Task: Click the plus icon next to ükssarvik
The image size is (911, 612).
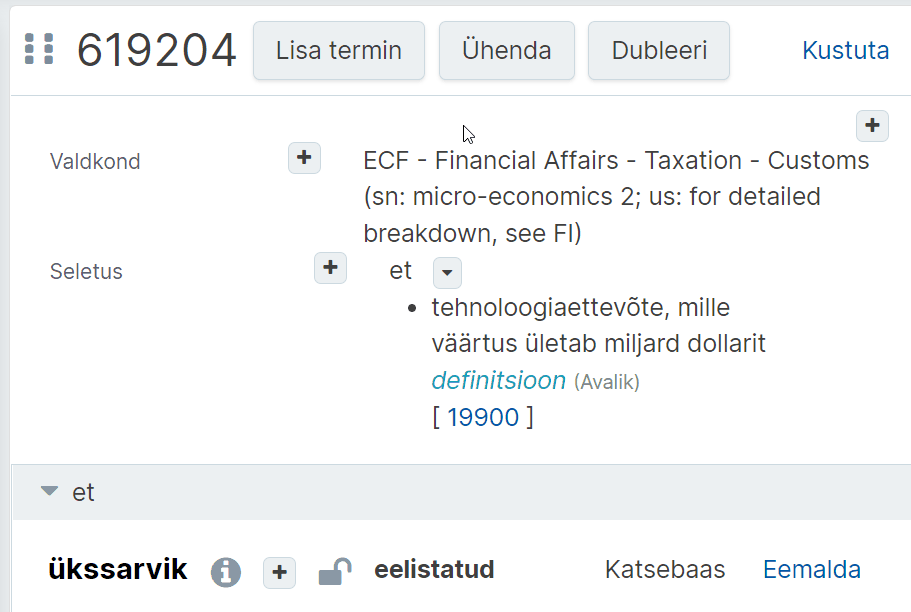Action: [279, 572]
